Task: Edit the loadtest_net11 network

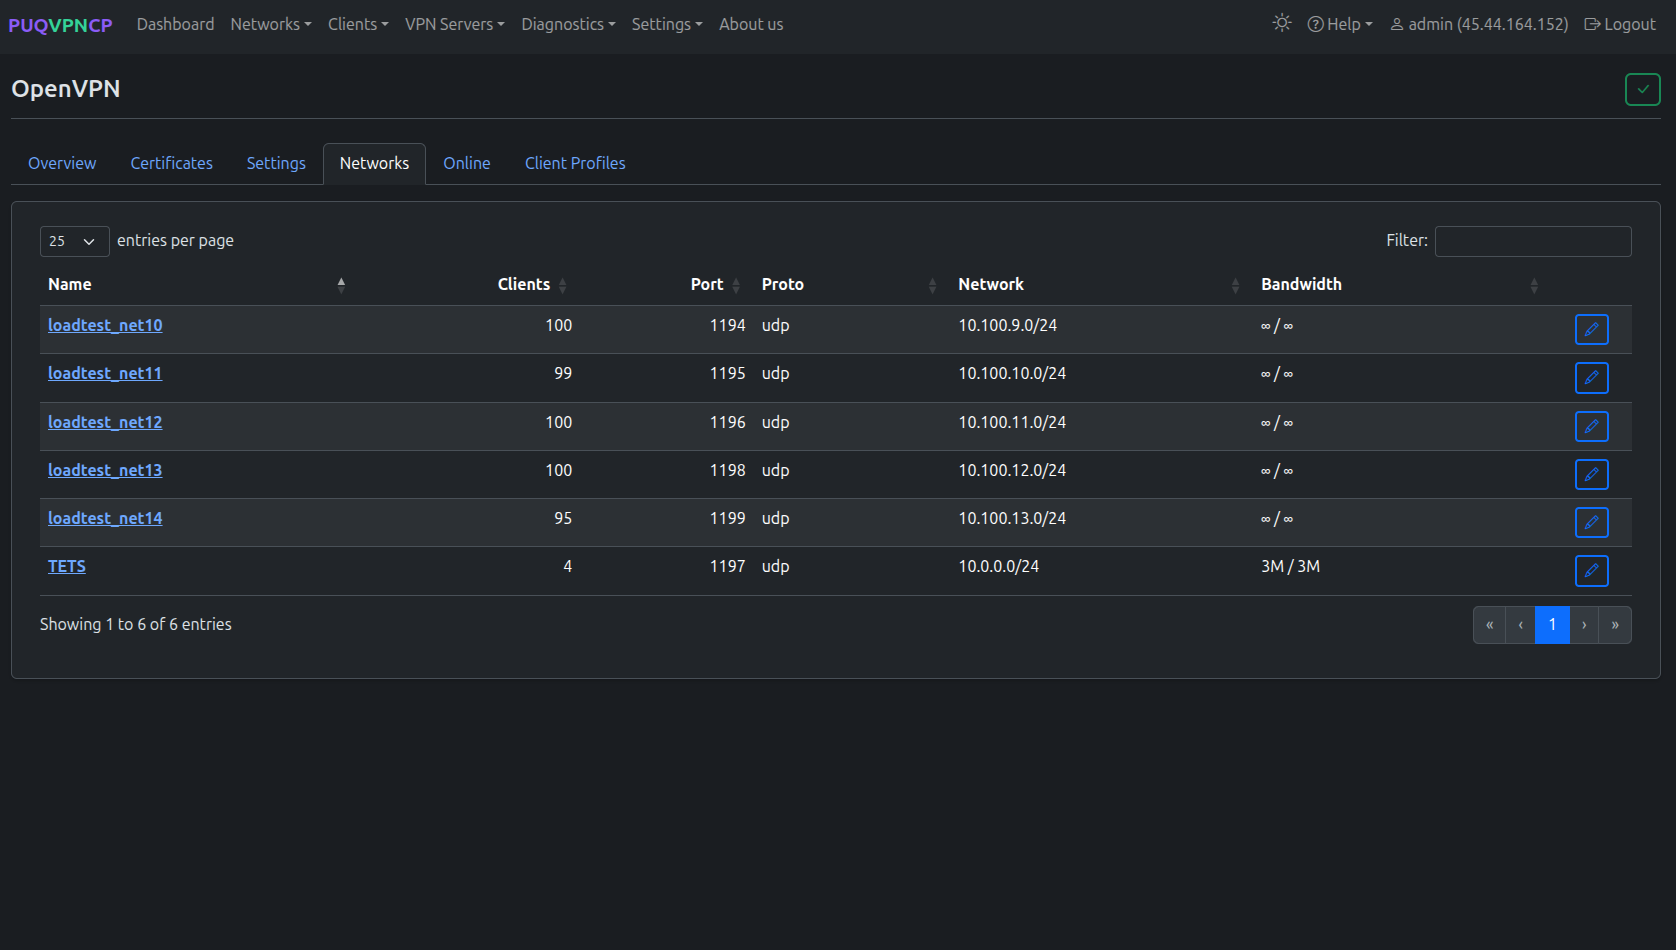Action: [1591, 378]
